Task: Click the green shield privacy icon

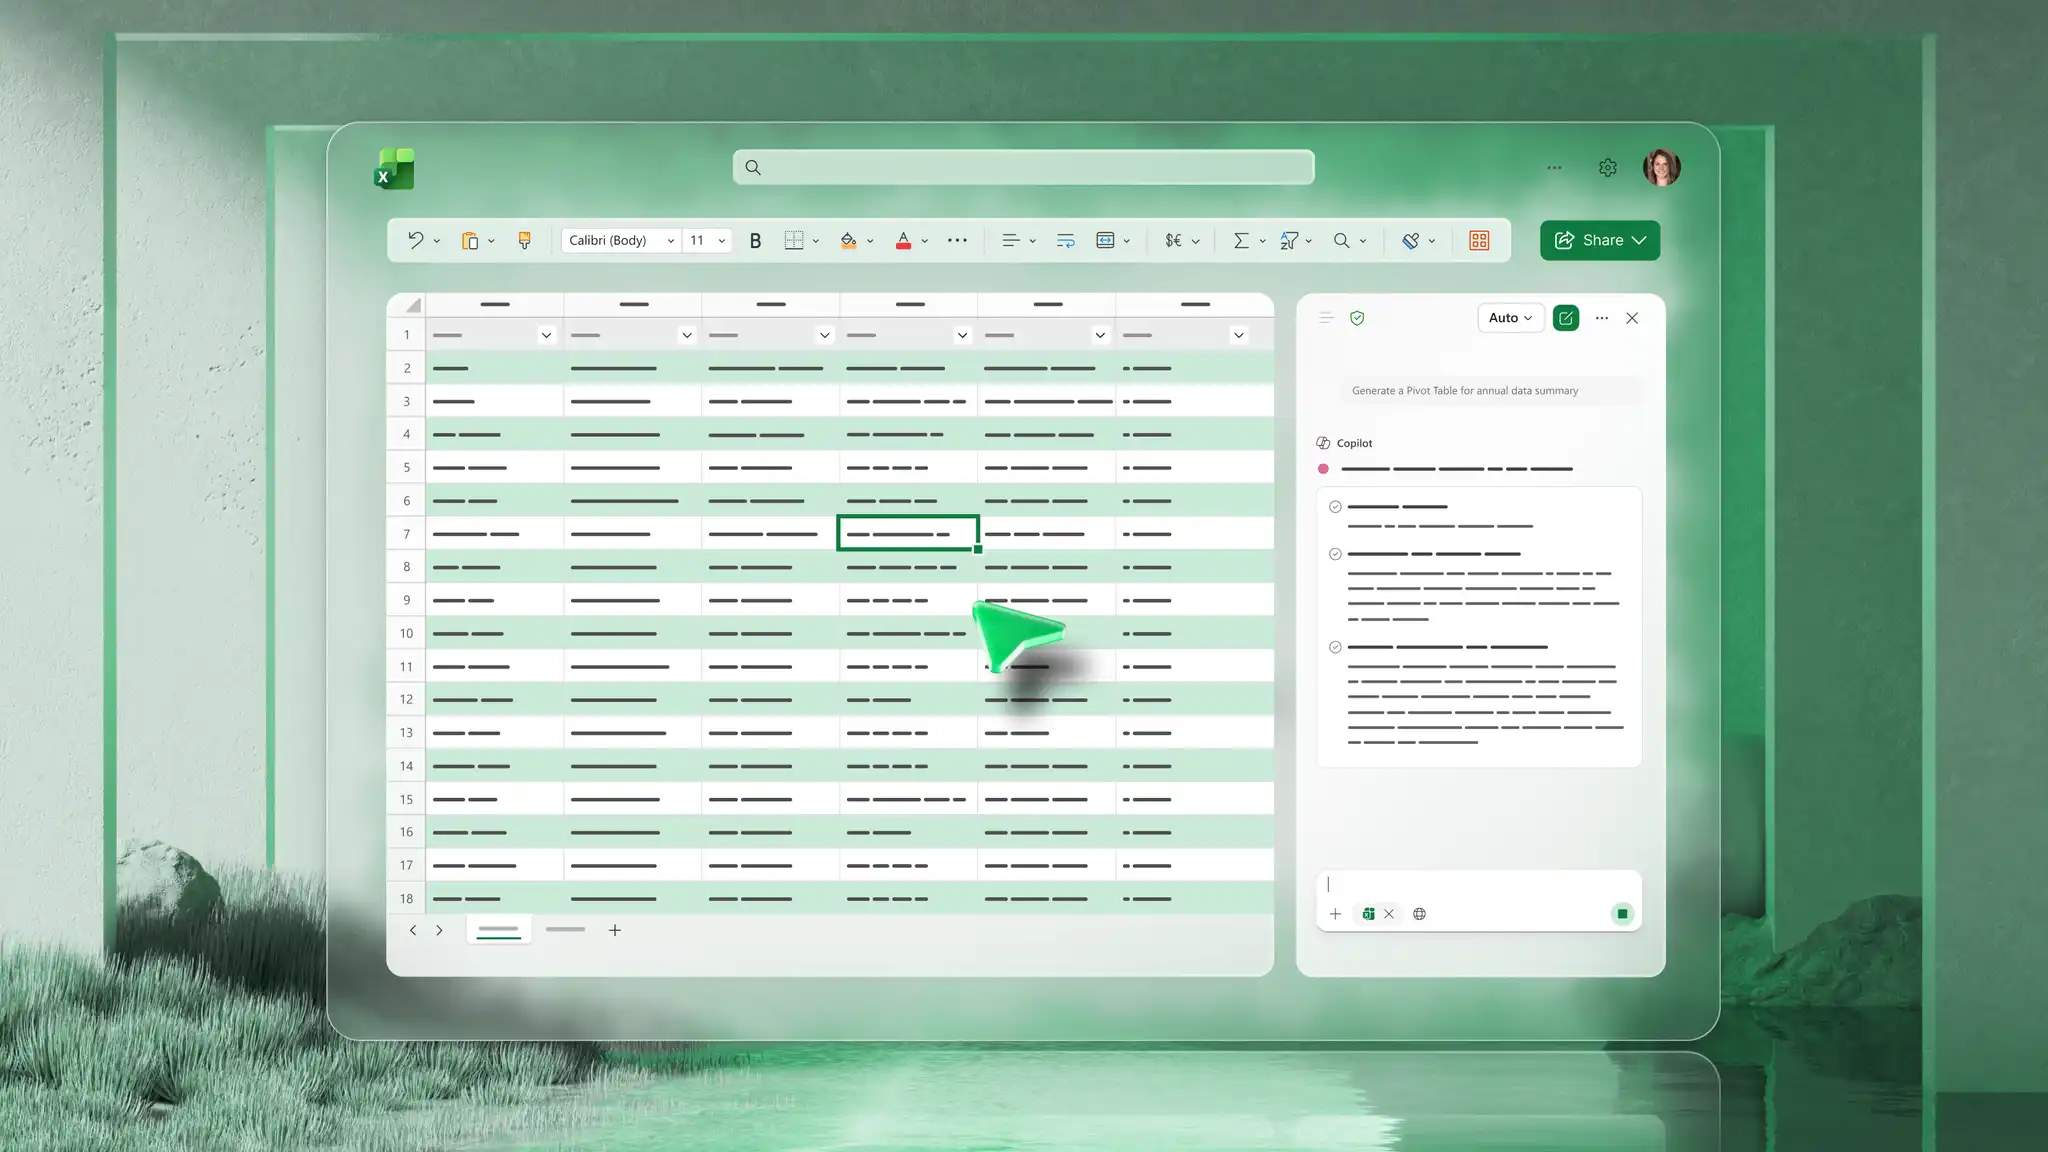Action: 1357,318
